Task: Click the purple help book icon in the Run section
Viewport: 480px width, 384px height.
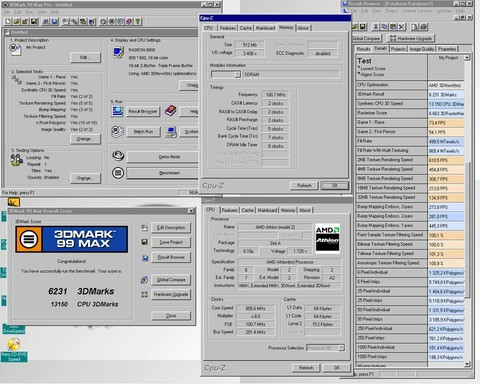Action: click(171, 110)
